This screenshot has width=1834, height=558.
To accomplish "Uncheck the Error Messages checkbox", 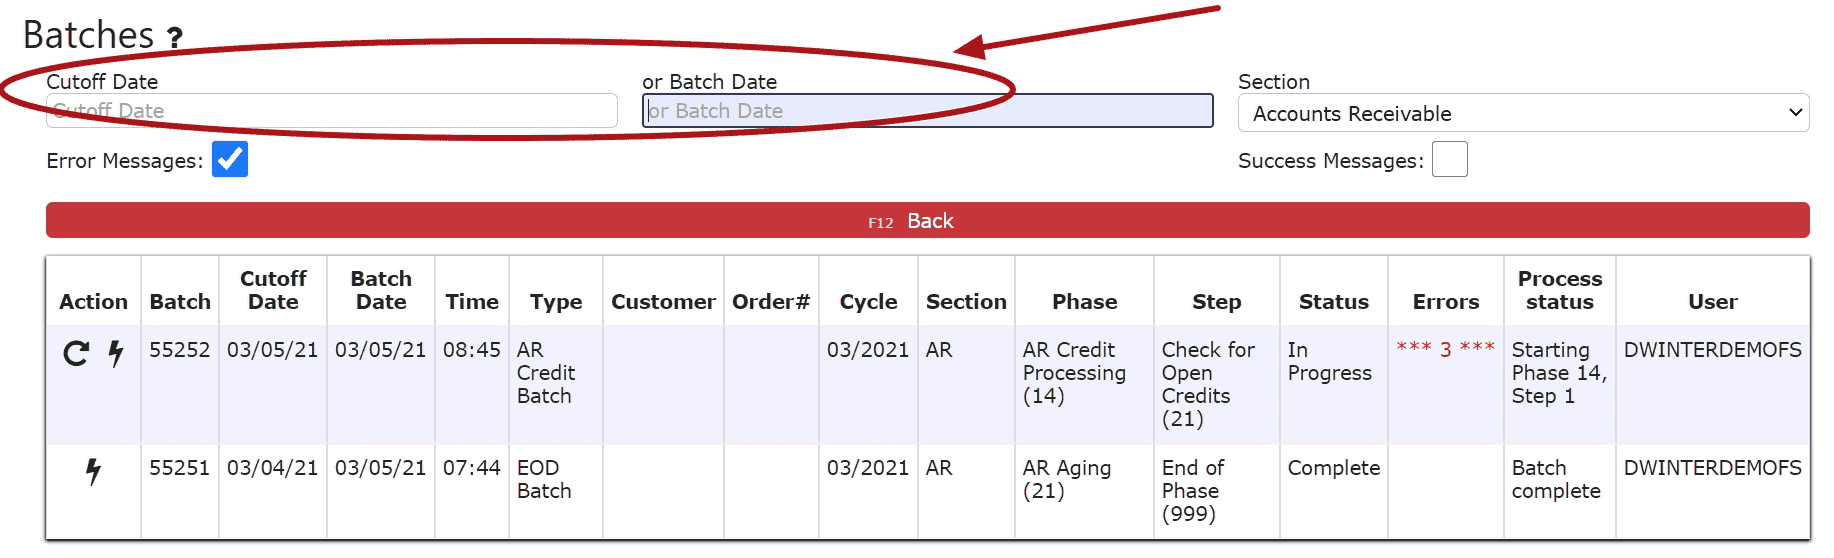I will pyautogui.click(x=230, y=160).
